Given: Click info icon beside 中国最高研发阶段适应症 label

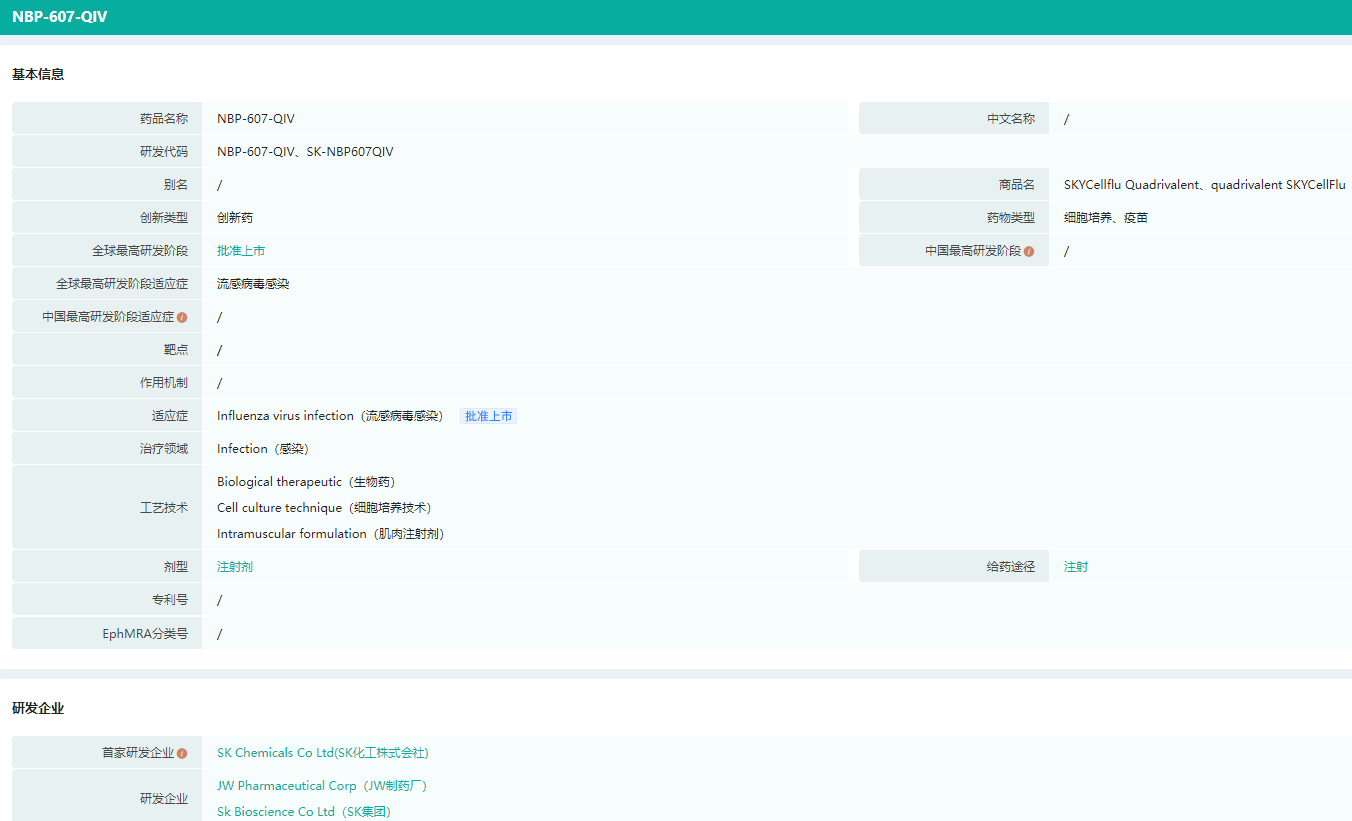Looking at the screenshot, I should click(x=182, y=317).
